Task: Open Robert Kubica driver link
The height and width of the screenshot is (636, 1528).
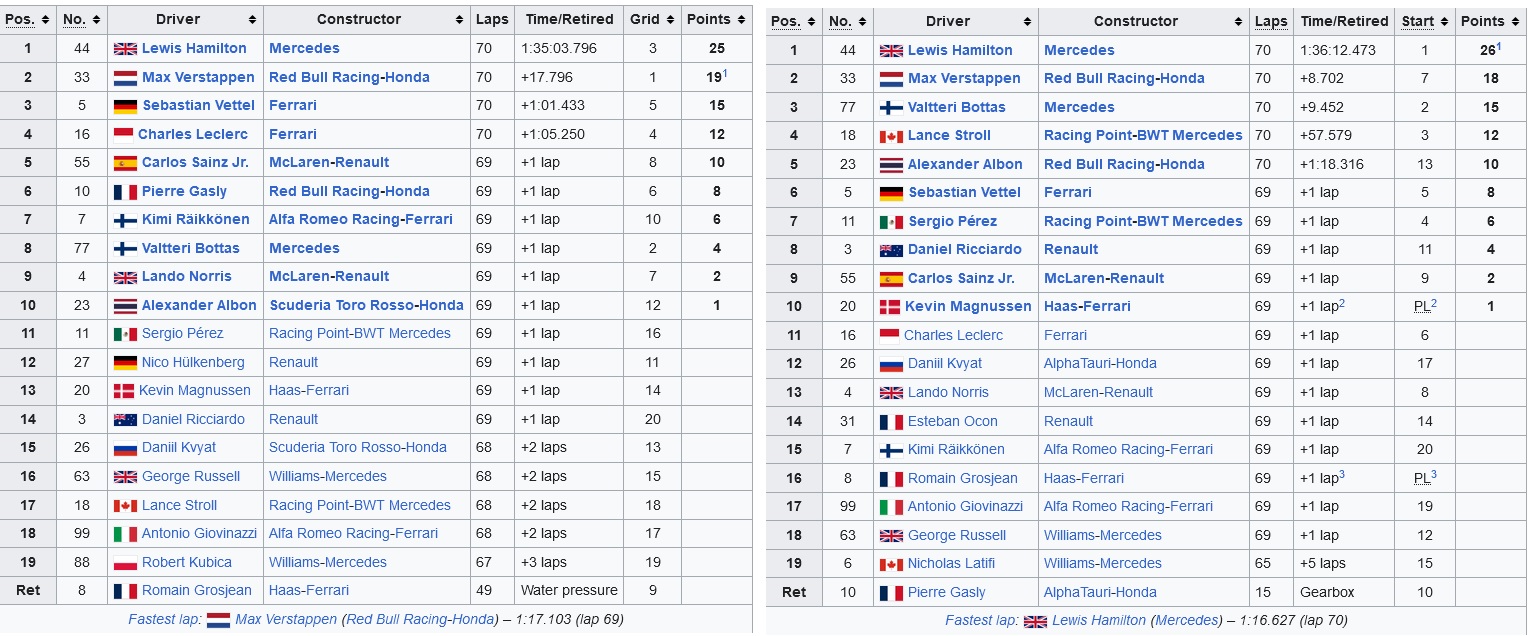Action: point(187,562)
